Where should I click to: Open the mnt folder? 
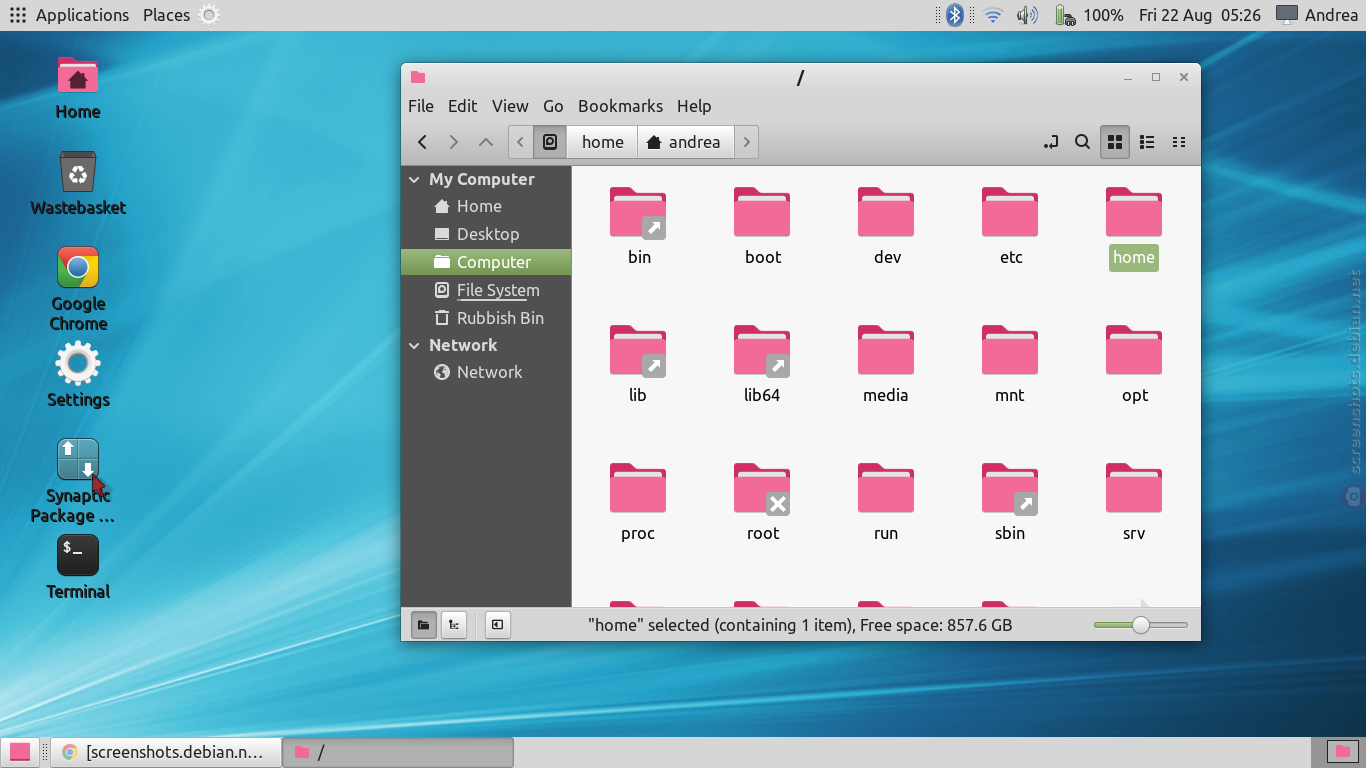1010,352
